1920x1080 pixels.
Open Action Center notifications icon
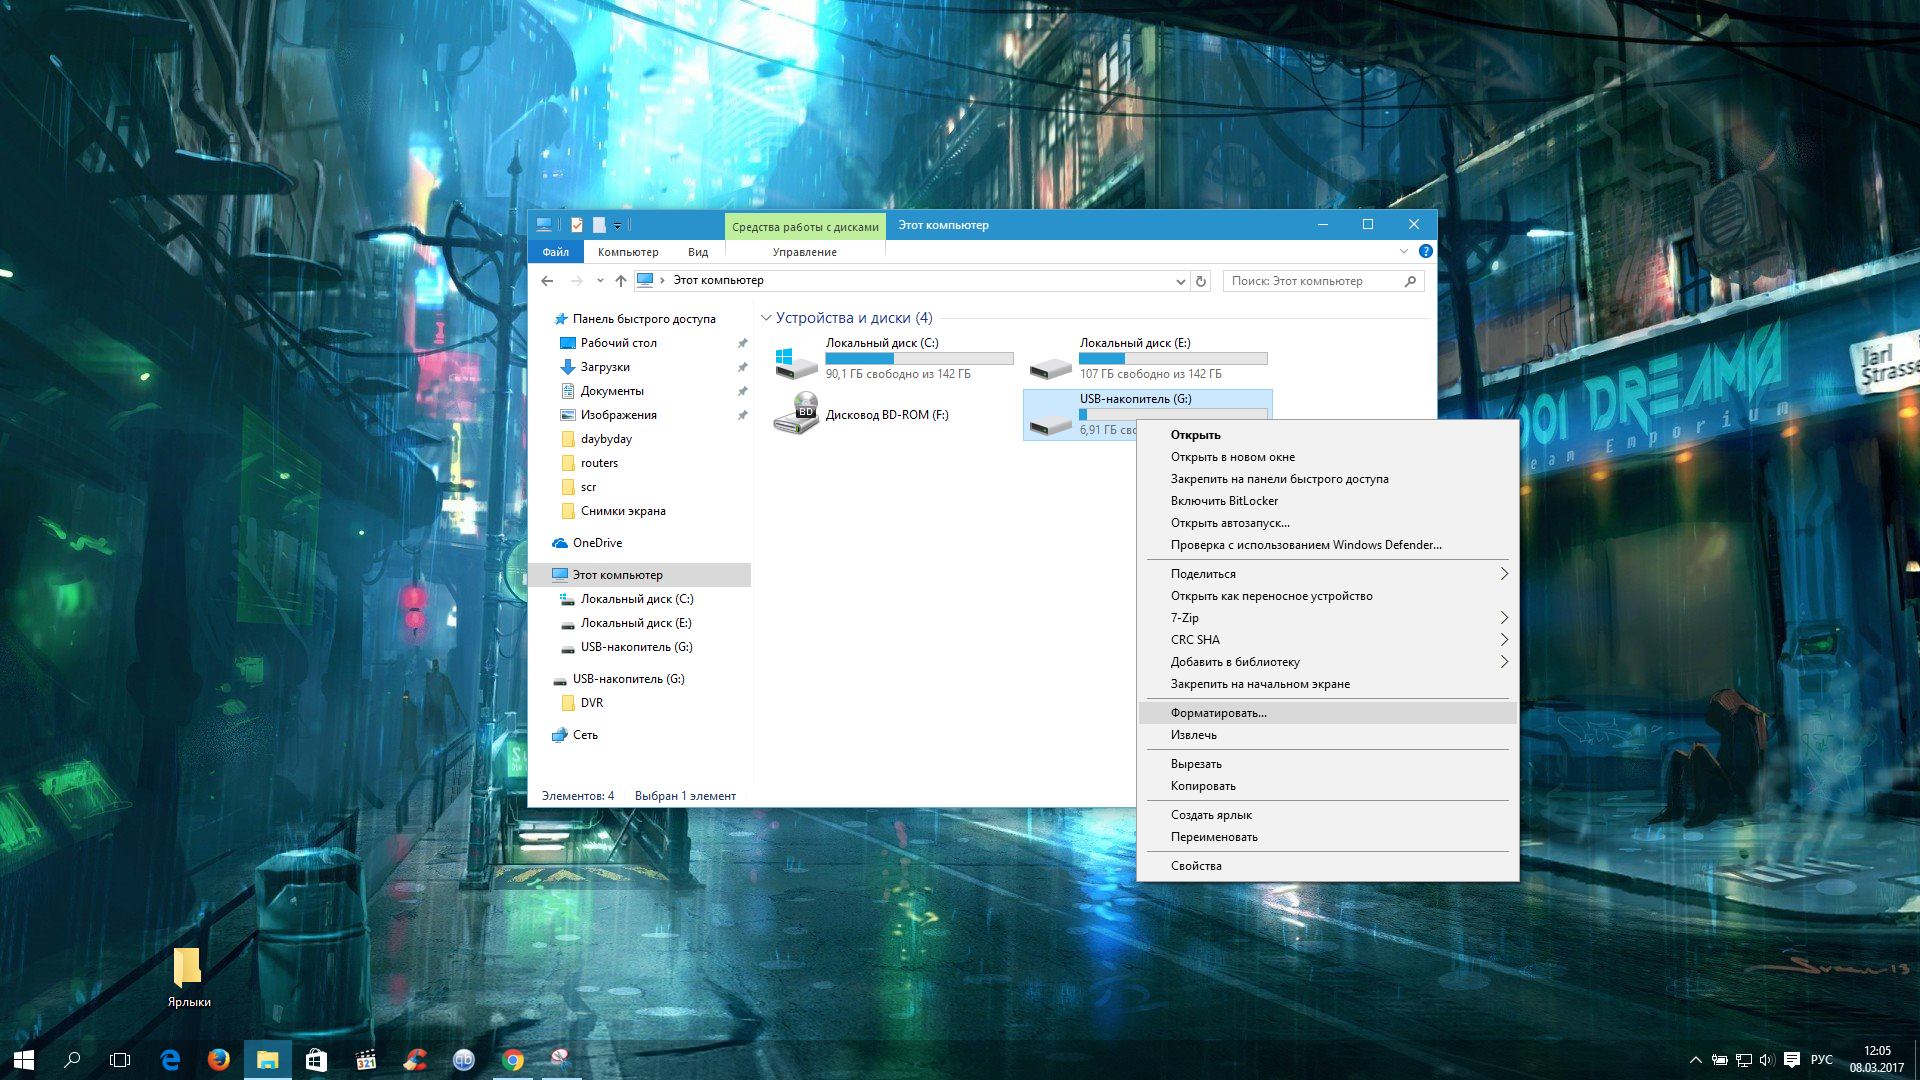click(x=1791, y=1060)
